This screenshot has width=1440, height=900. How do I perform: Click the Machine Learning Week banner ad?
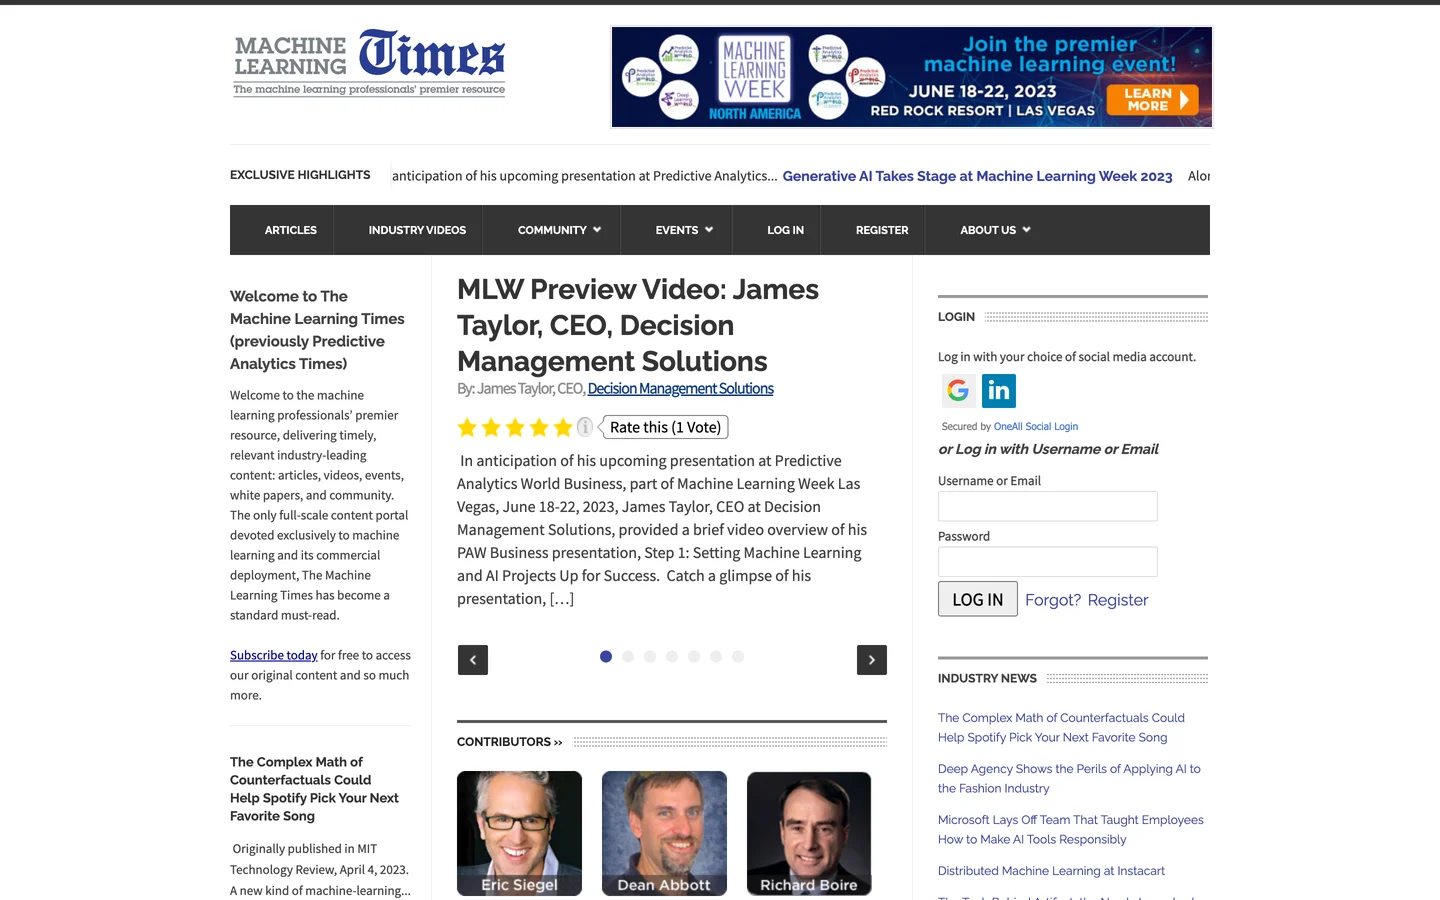(911, 77)
